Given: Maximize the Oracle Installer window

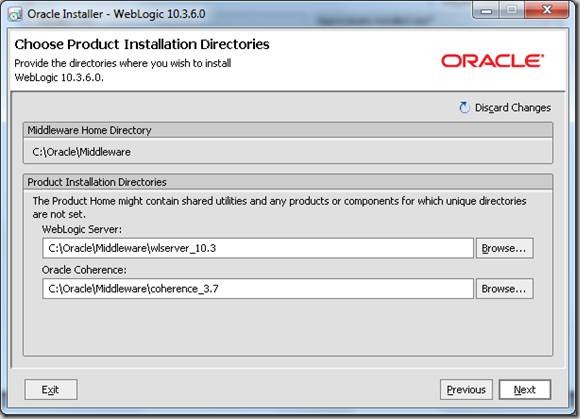Looking at the screenshot, I should 512,11.
